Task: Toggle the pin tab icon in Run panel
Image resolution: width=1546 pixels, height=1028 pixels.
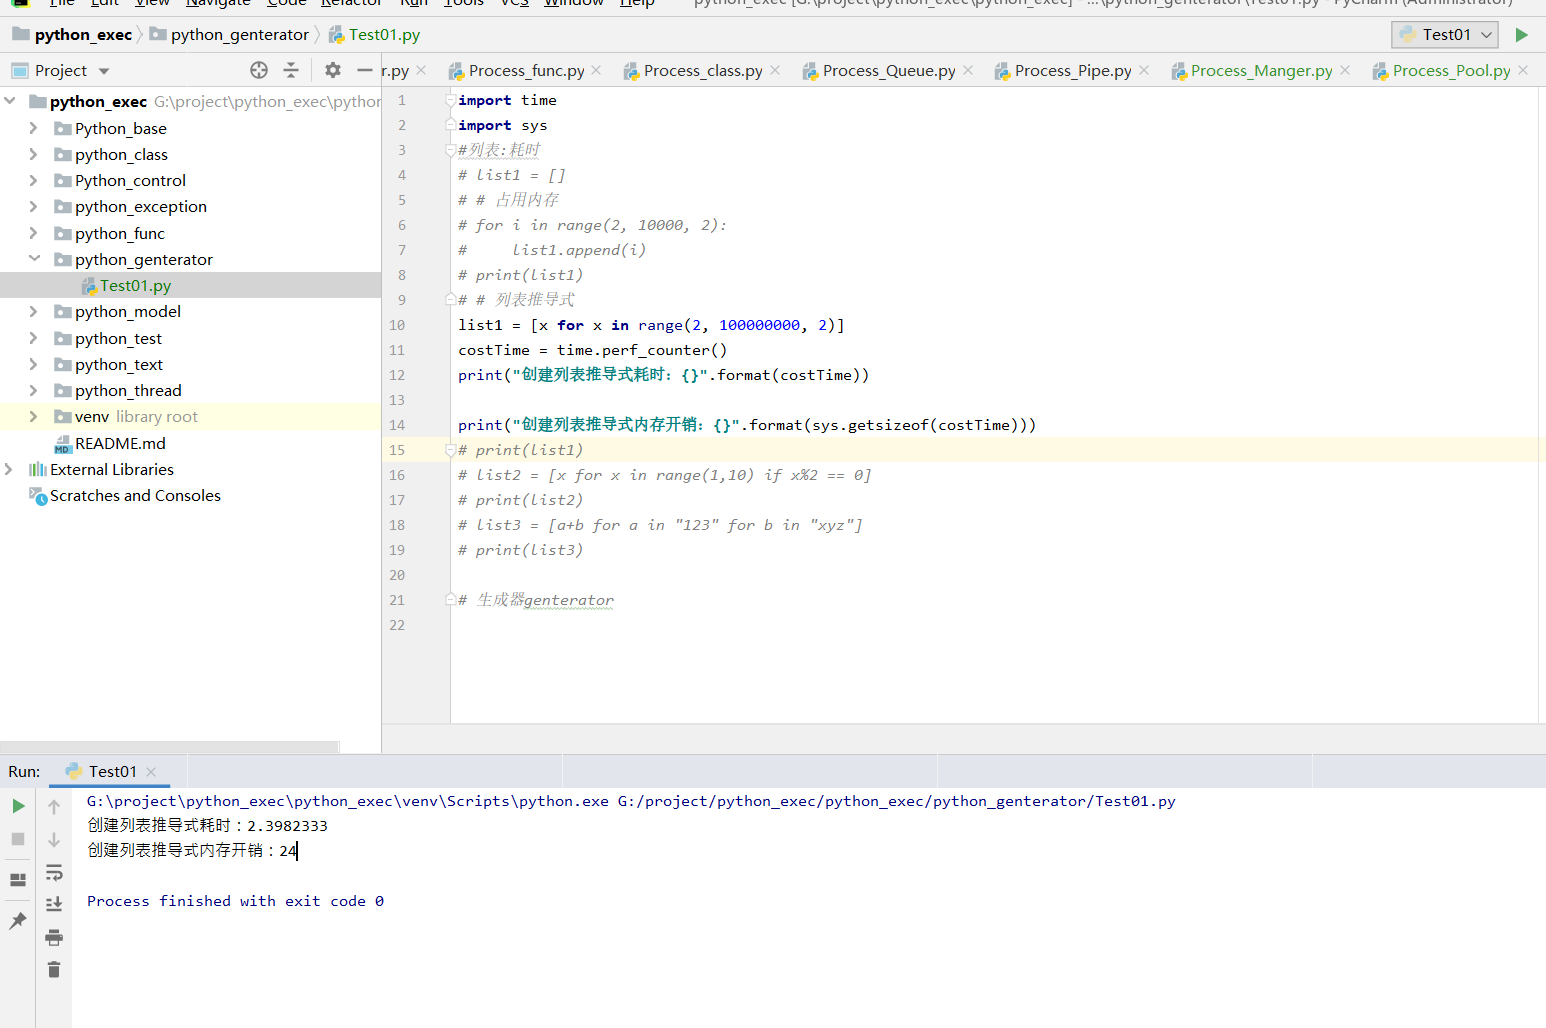Action: pos(18,921)
